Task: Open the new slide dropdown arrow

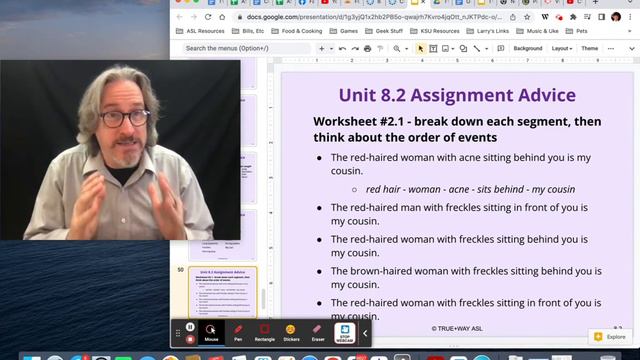Action: (x=331, y=49)
